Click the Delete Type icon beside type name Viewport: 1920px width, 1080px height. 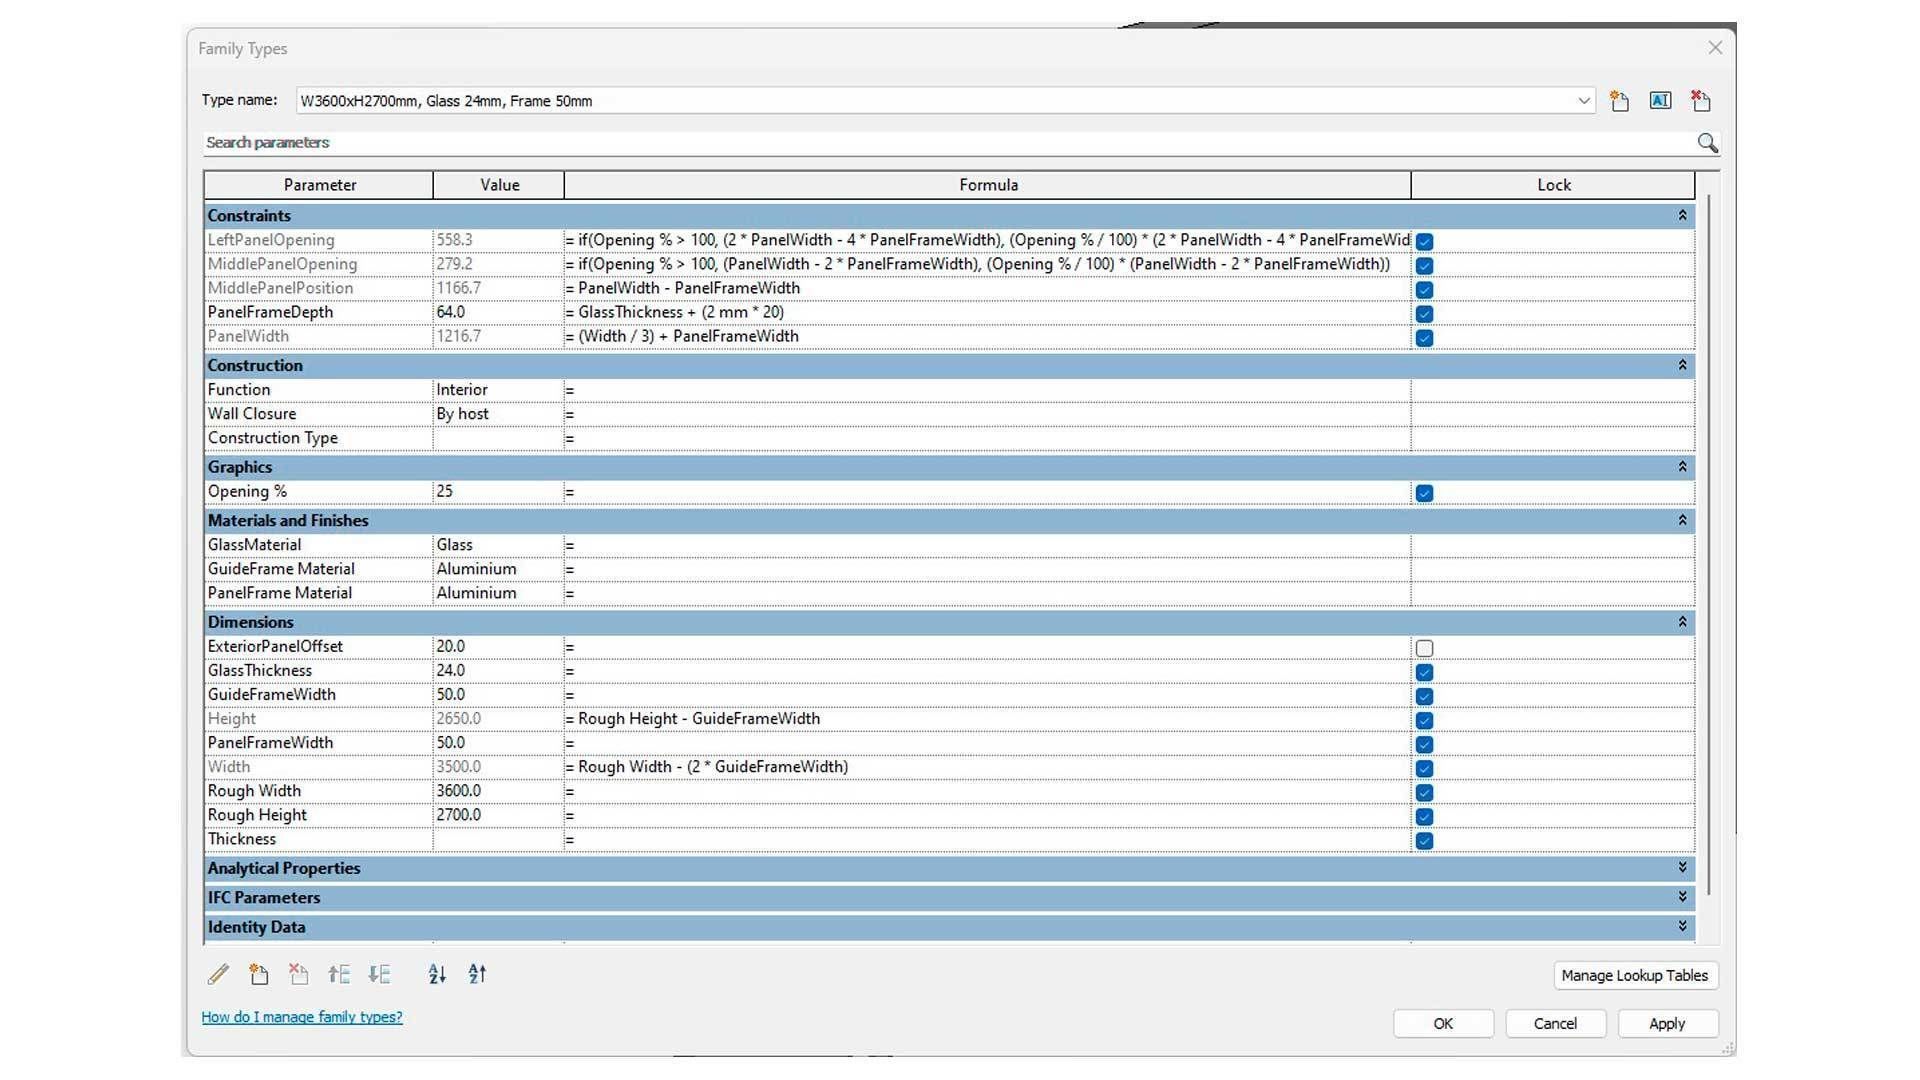[1701, 101]
